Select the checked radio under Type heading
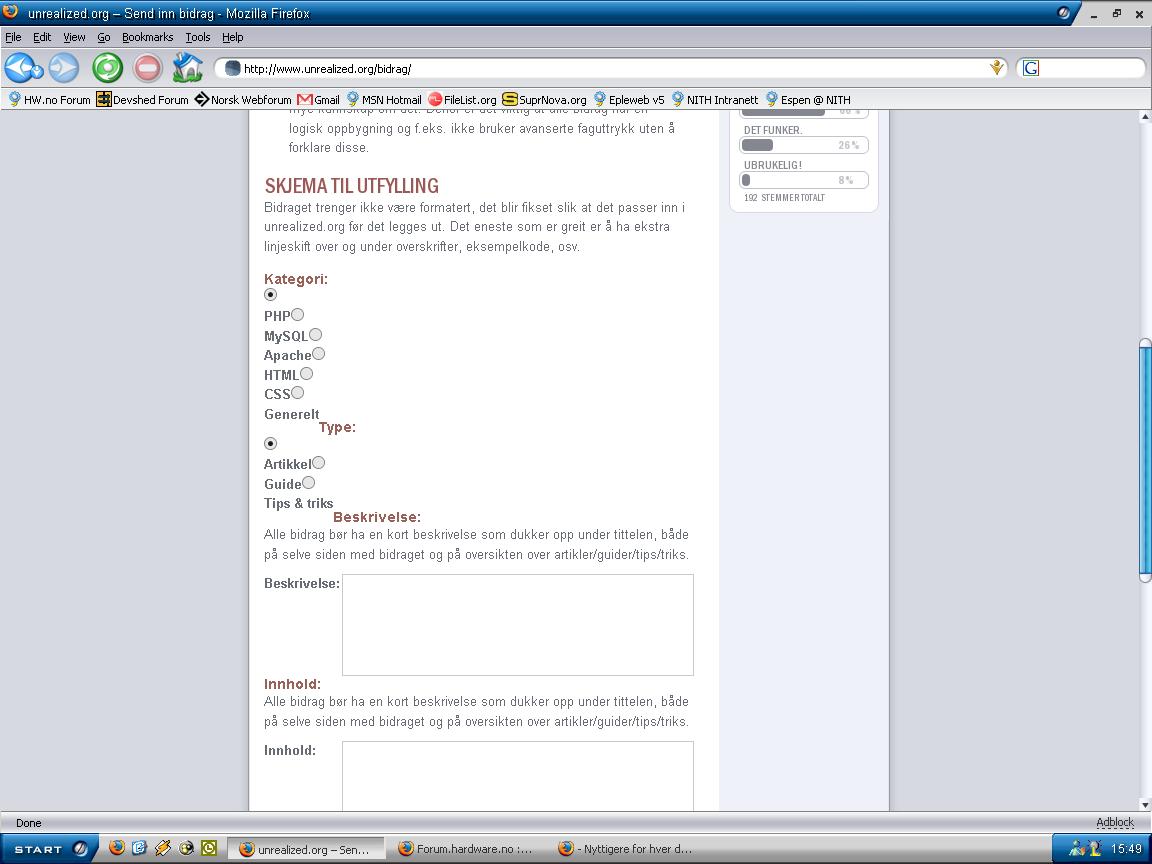The height and width of the screenshot is (864, 1152). tap(270, 444)
